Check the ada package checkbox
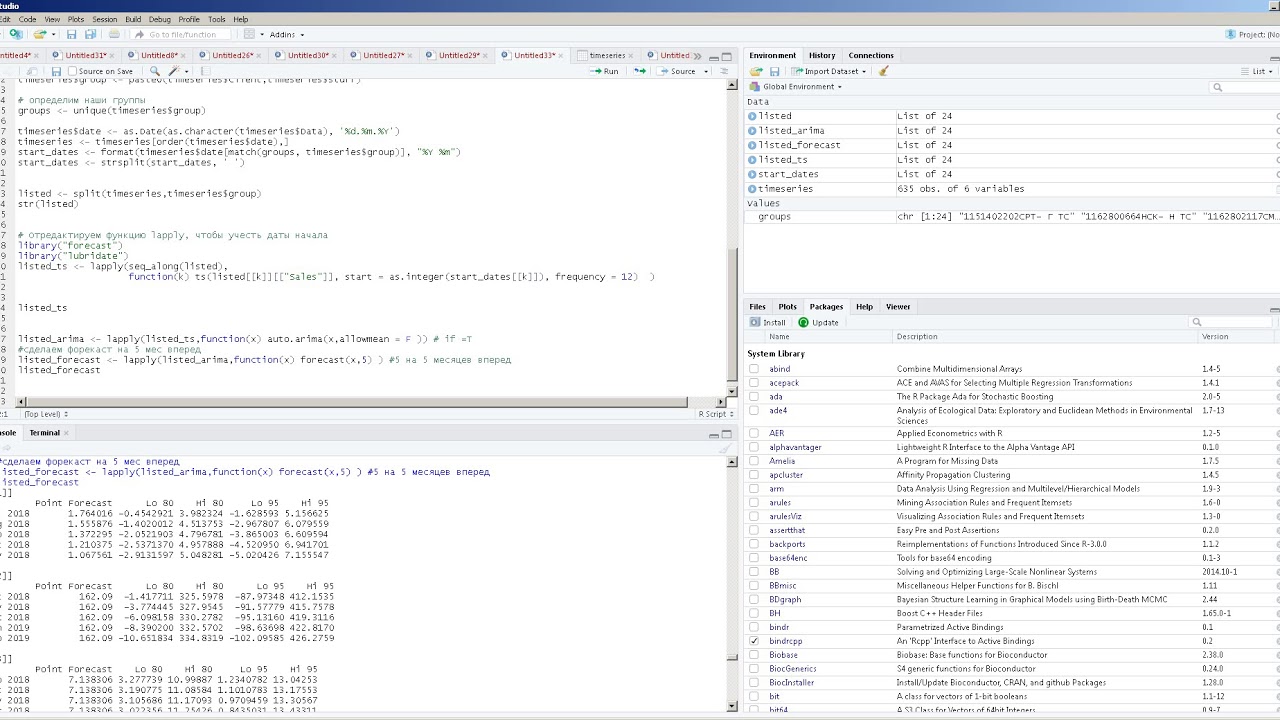 click(x=754, y=396)
